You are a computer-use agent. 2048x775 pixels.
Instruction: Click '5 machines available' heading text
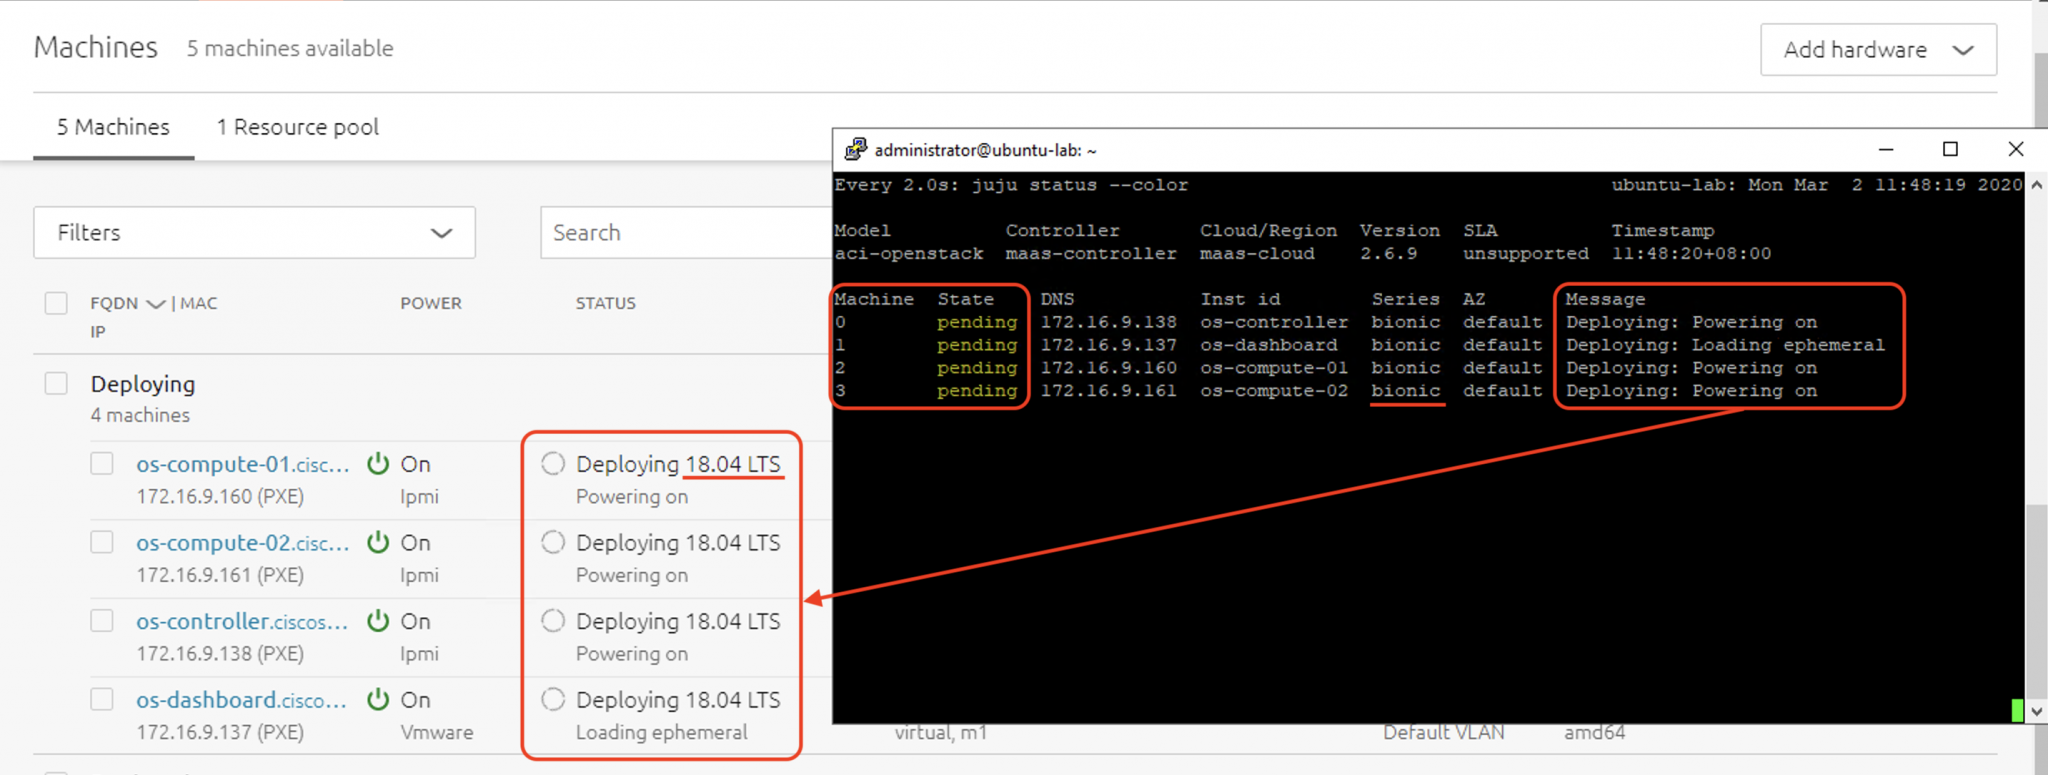point(290,48)
